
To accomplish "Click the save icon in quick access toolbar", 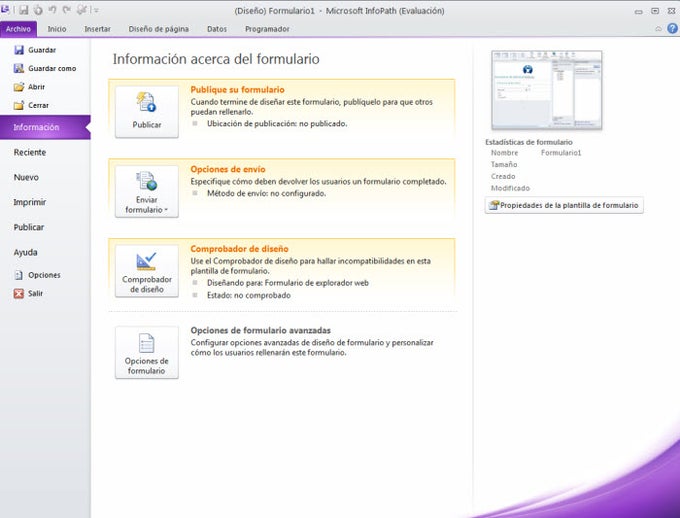I will (24, 10).
